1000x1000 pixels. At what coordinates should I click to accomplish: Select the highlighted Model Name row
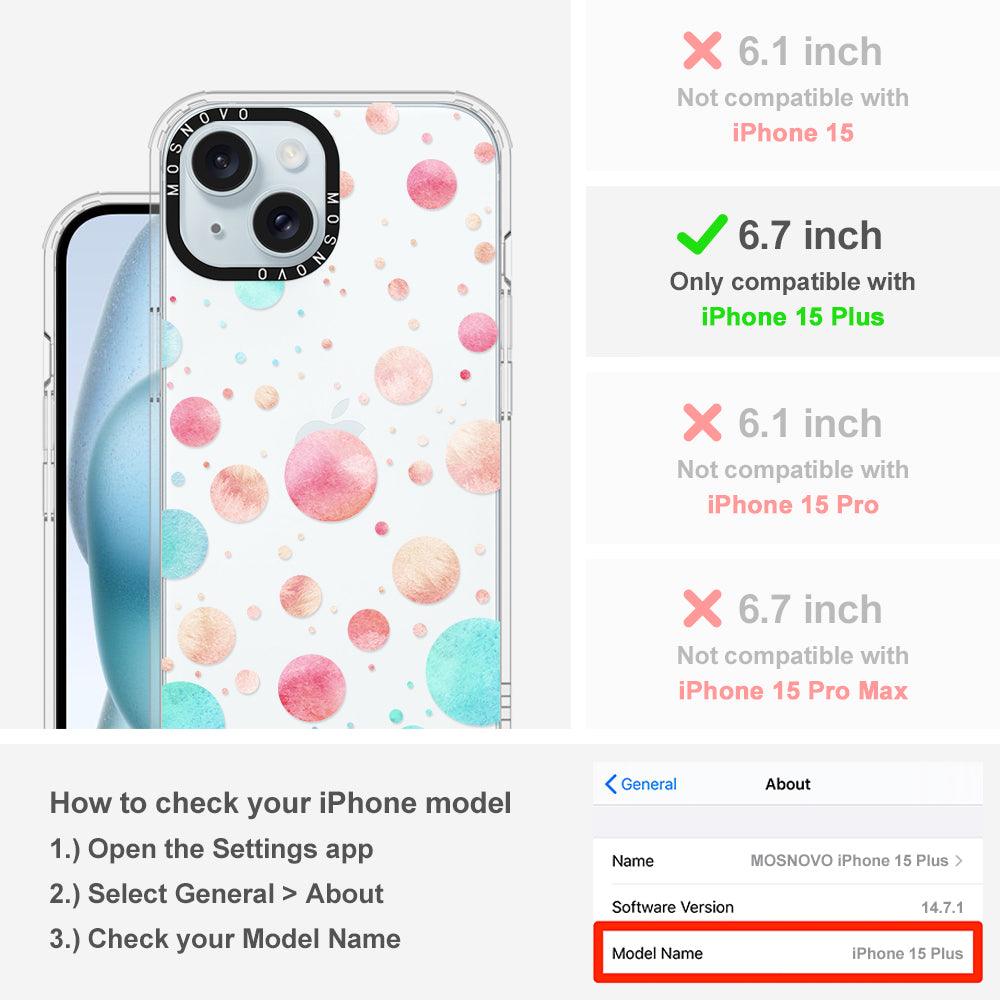point(787,953)
